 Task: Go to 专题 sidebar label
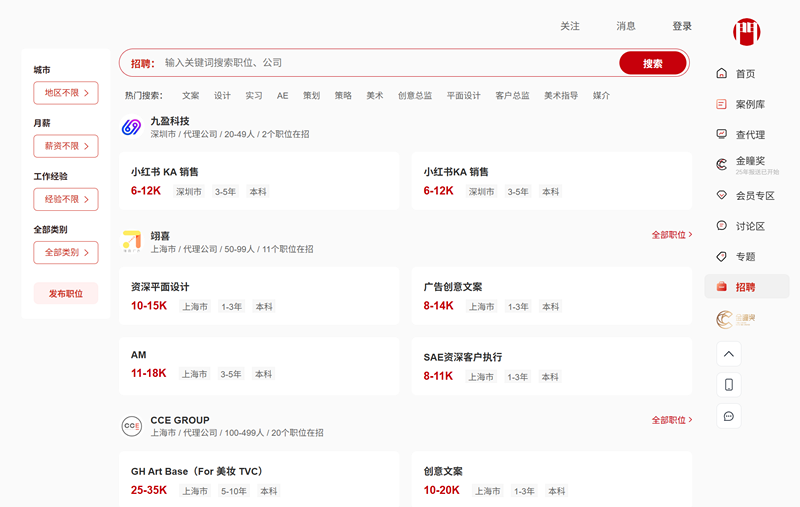745,257
